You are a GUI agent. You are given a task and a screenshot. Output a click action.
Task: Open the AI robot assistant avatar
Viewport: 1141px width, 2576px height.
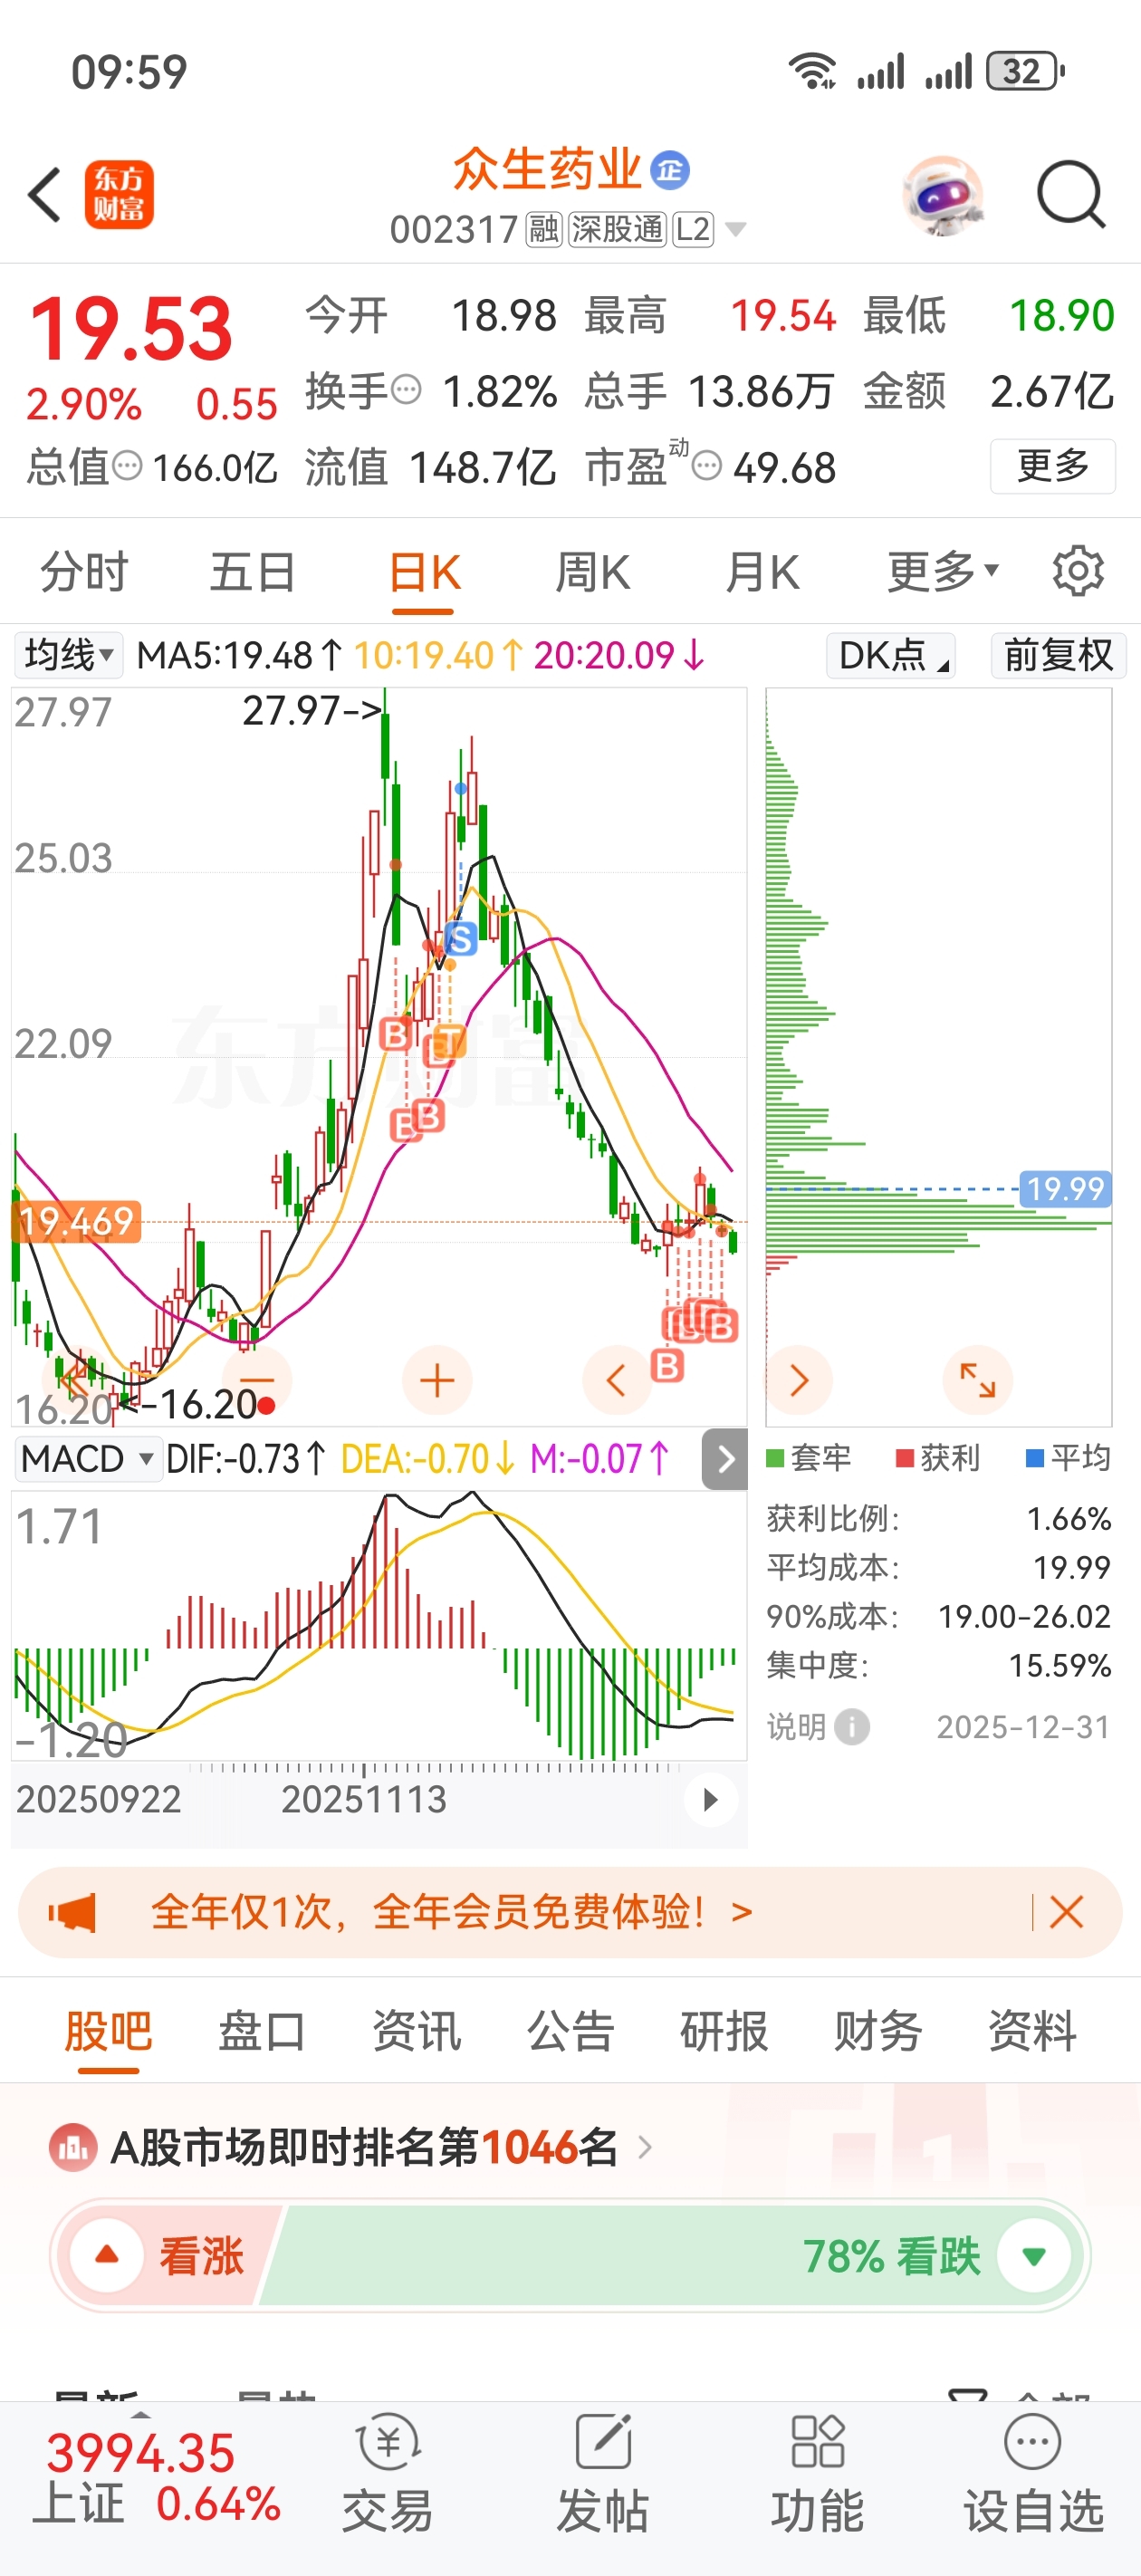942,195
